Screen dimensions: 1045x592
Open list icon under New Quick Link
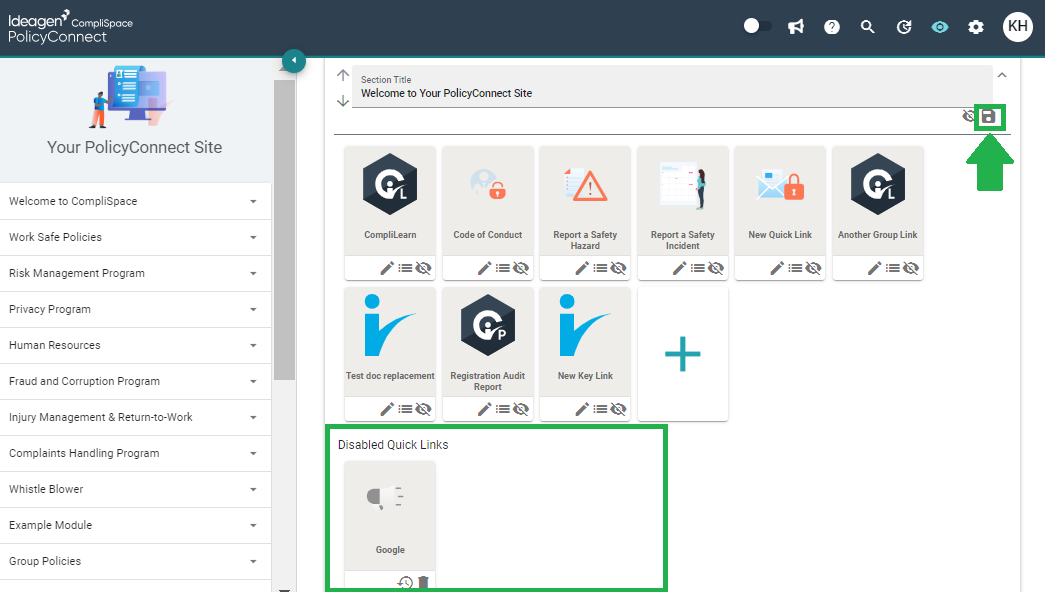(x=796, y=268)
